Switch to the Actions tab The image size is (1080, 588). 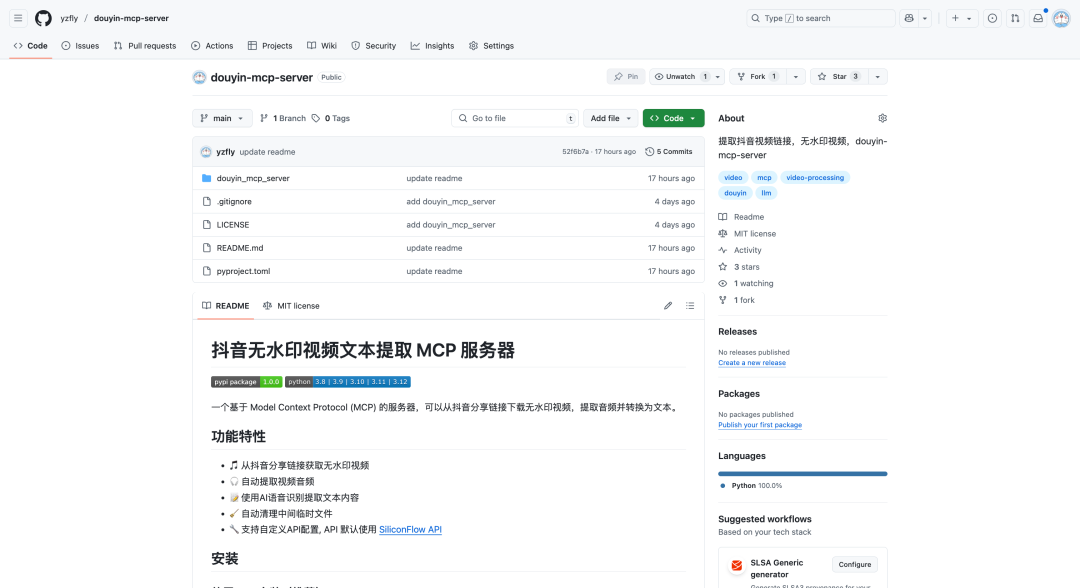(212, 45)
